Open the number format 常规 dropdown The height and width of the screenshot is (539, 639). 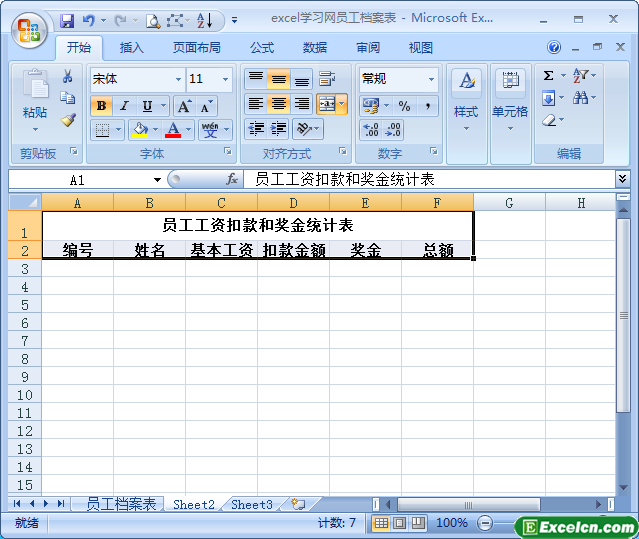(431, 79)
